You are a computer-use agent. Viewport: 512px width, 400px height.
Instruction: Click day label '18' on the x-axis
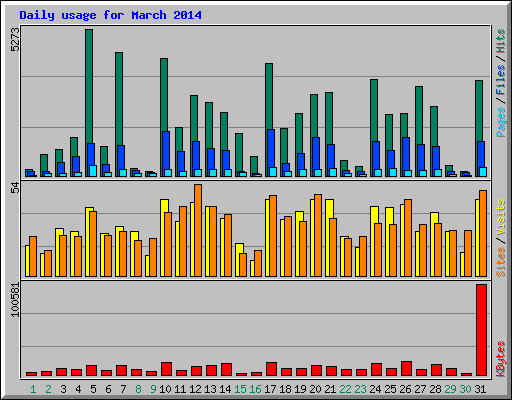pos(285,389)
